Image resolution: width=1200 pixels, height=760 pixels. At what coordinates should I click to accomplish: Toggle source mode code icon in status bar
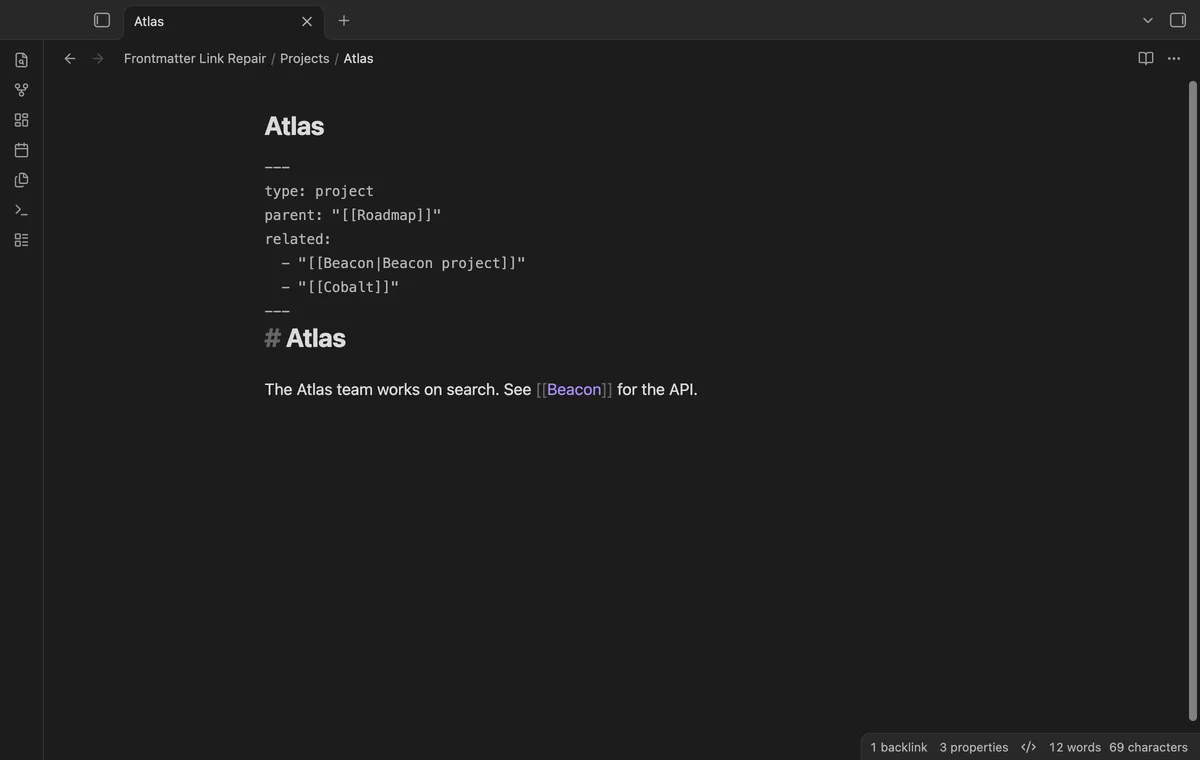click(x=1029, y=747)
